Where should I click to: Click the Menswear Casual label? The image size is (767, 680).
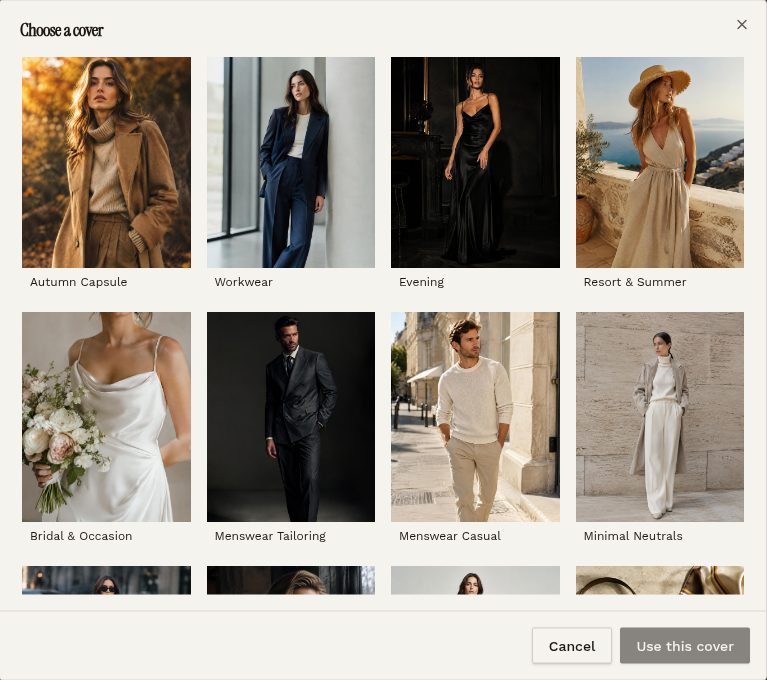point(450,536)
